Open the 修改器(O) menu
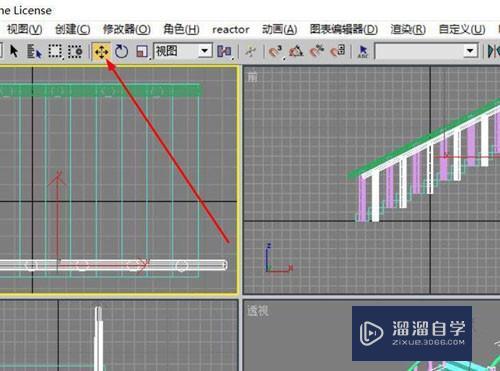This screenshot has height=371, width=500. [x=127, y=30]
